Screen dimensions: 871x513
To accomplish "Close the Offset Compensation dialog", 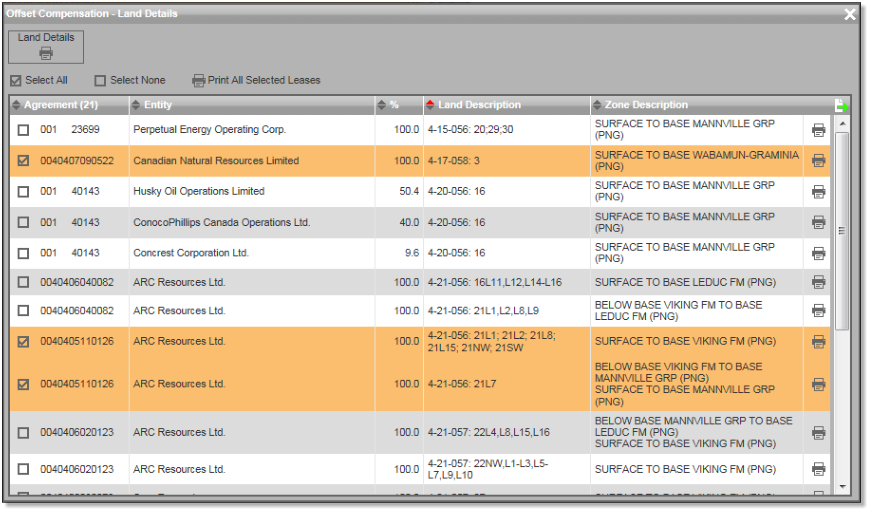I will click(x=850, y=14).
